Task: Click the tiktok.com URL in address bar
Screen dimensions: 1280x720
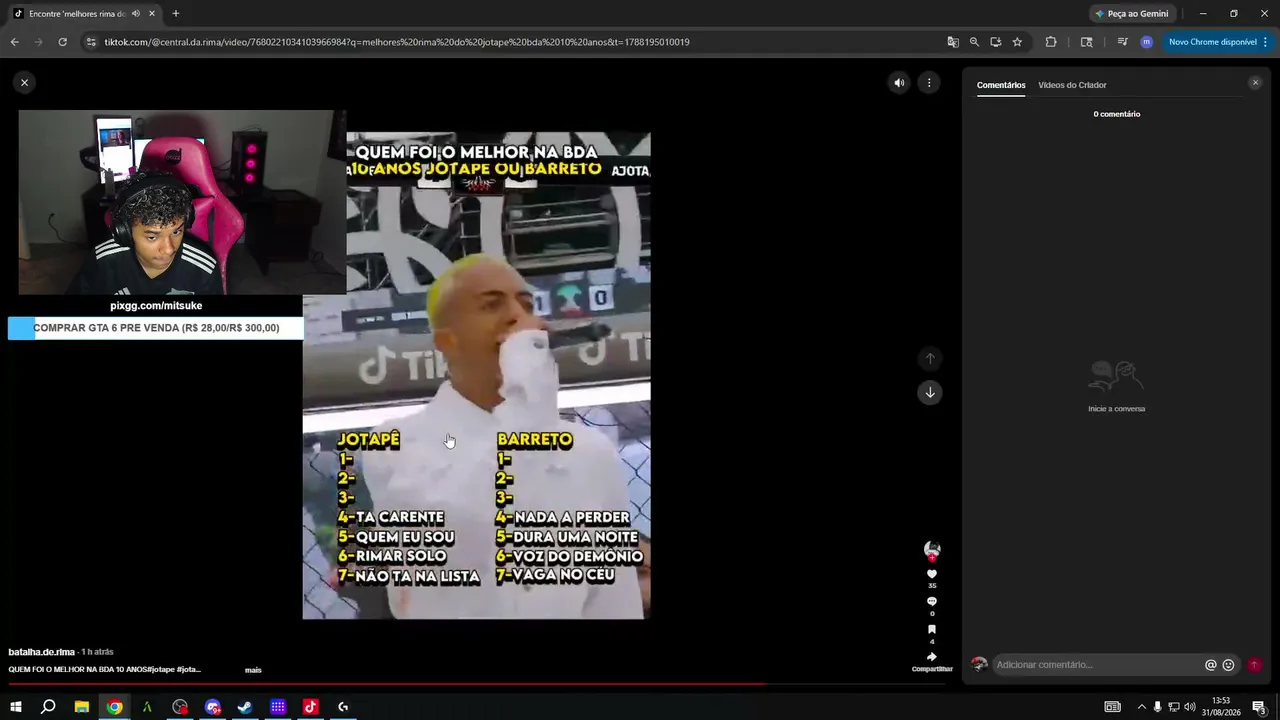Action: [x=397, y=42]
